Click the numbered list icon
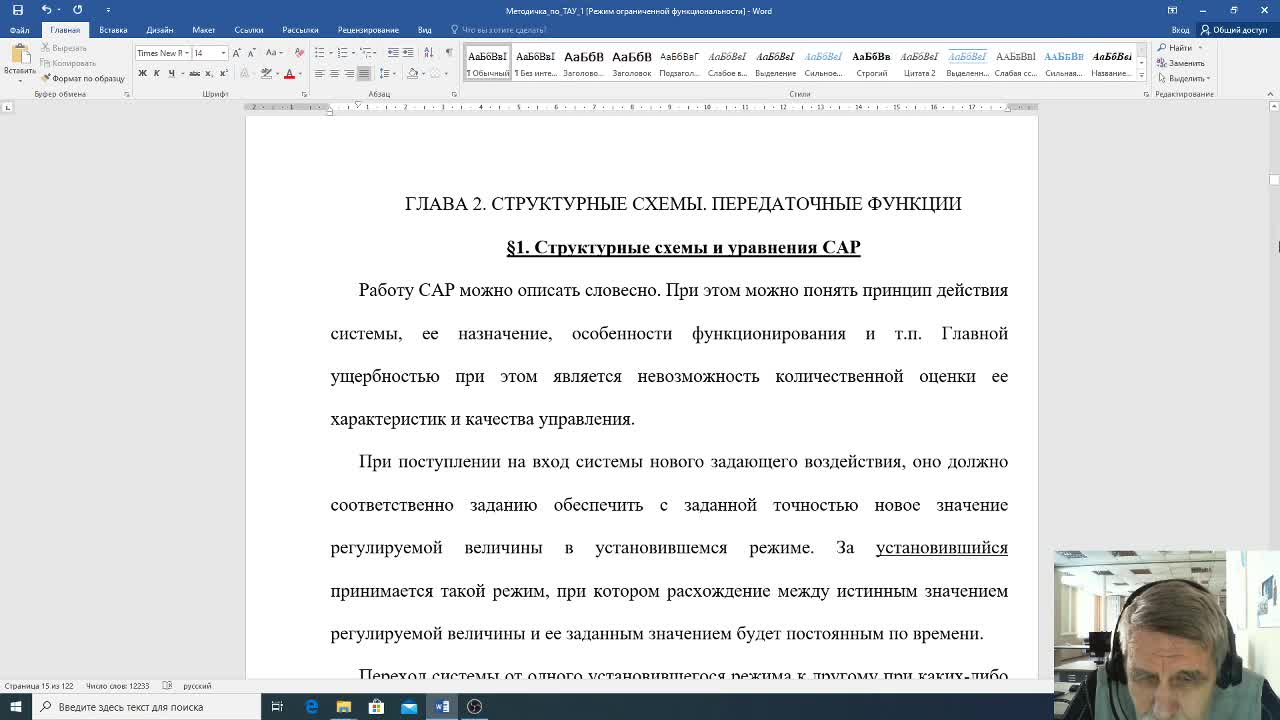Viewport: 1280px width, 720px height. tap(342, 52)
